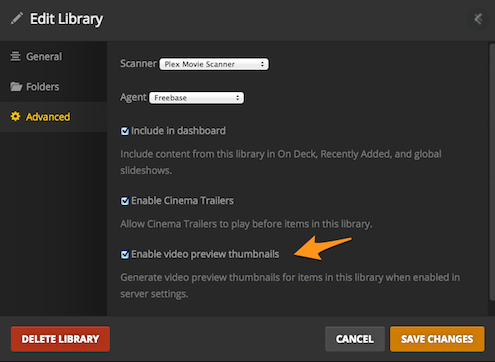Open the General tab
Screen dimensions: 495x362
click(53, 56)
